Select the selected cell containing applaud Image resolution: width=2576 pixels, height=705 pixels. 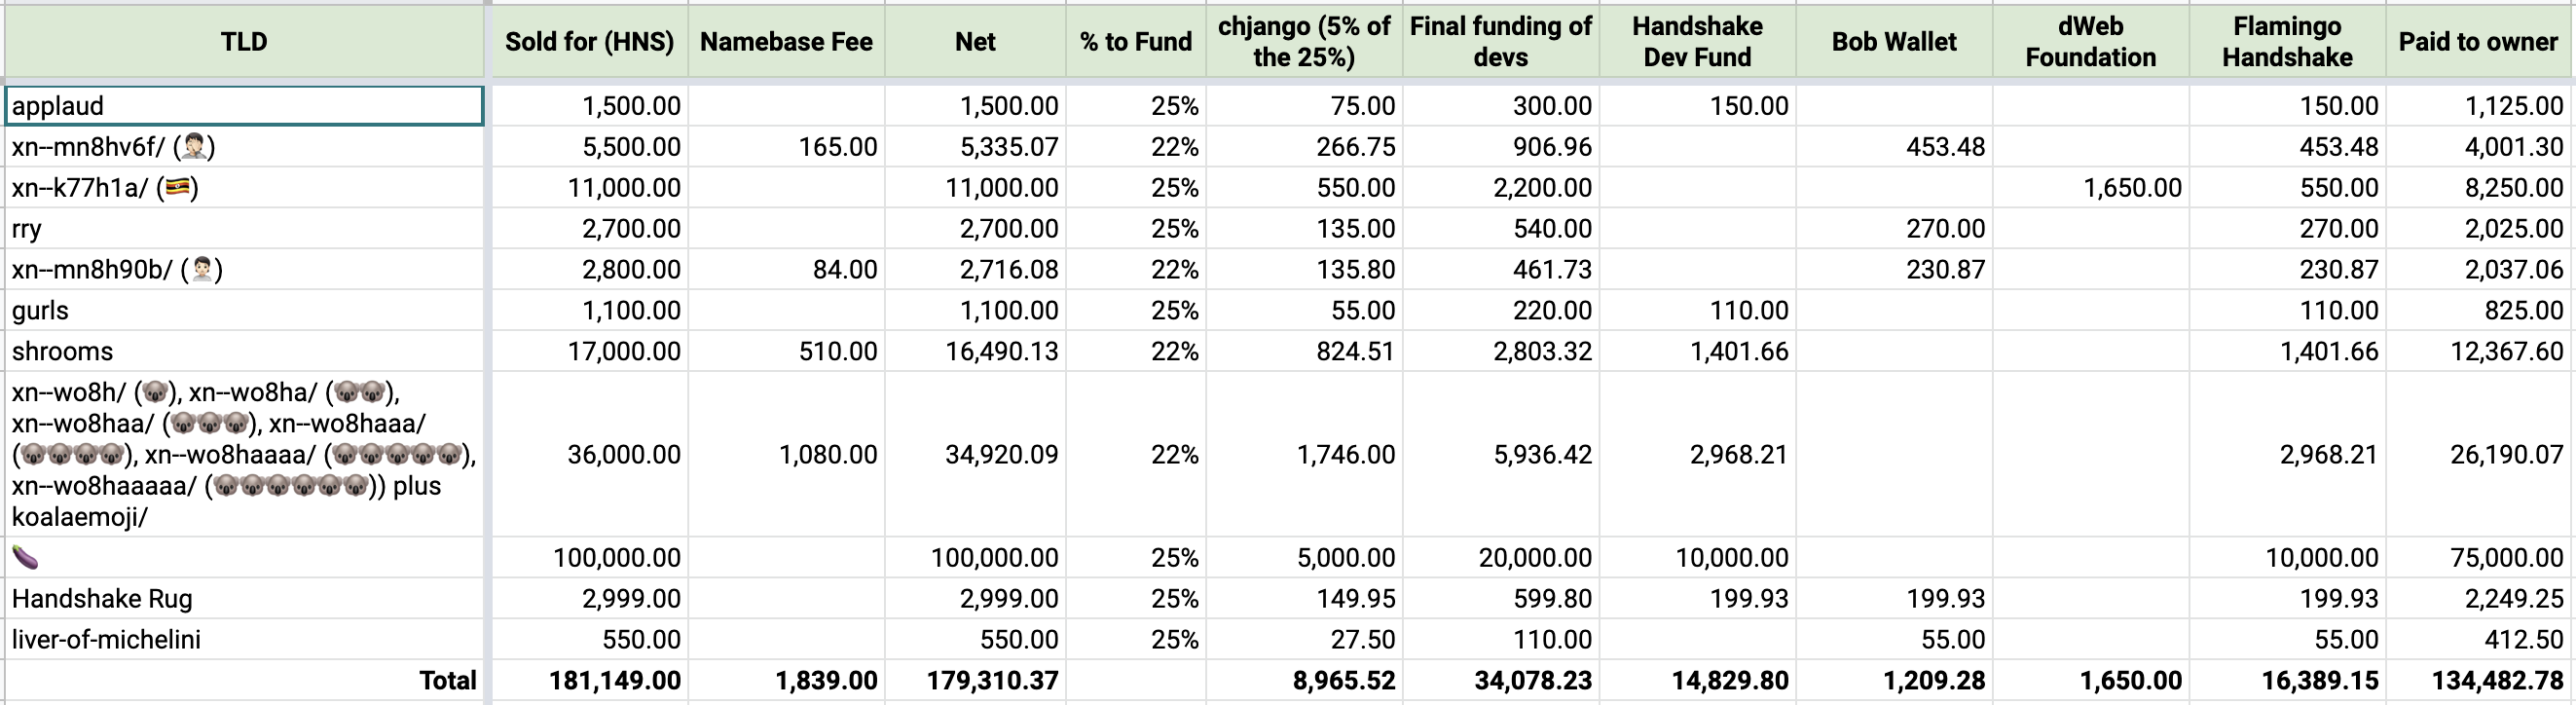pyautogui.click(x=244, y=106)
